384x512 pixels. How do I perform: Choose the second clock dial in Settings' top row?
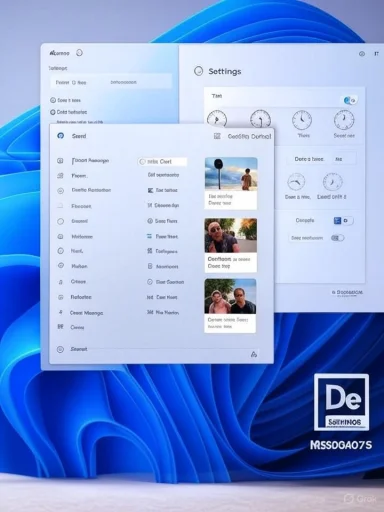pyautogui.click(x=260, y=119)
